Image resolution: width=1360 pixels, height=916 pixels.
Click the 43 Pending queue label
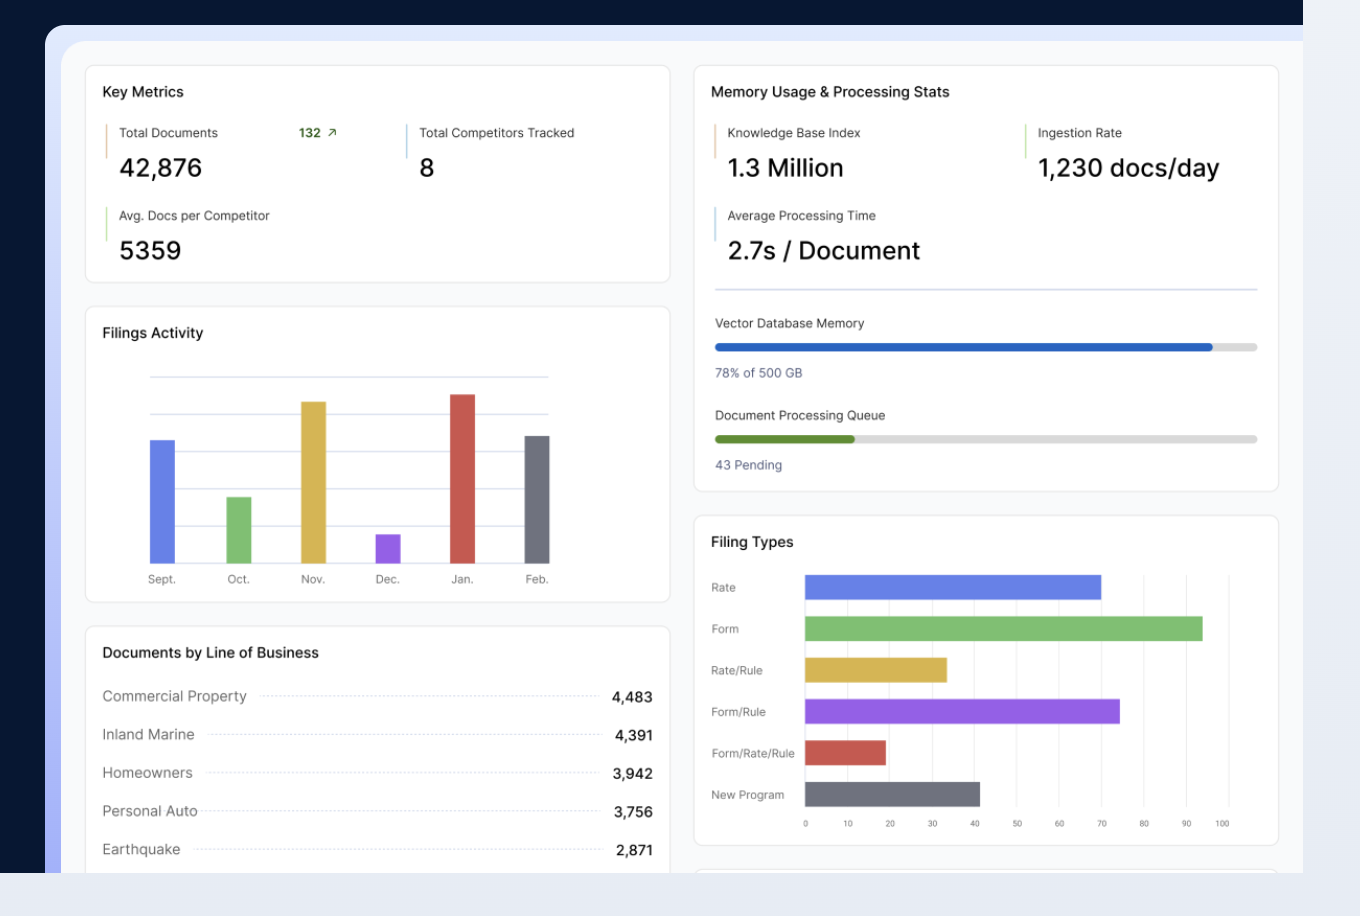click(748, 465)
